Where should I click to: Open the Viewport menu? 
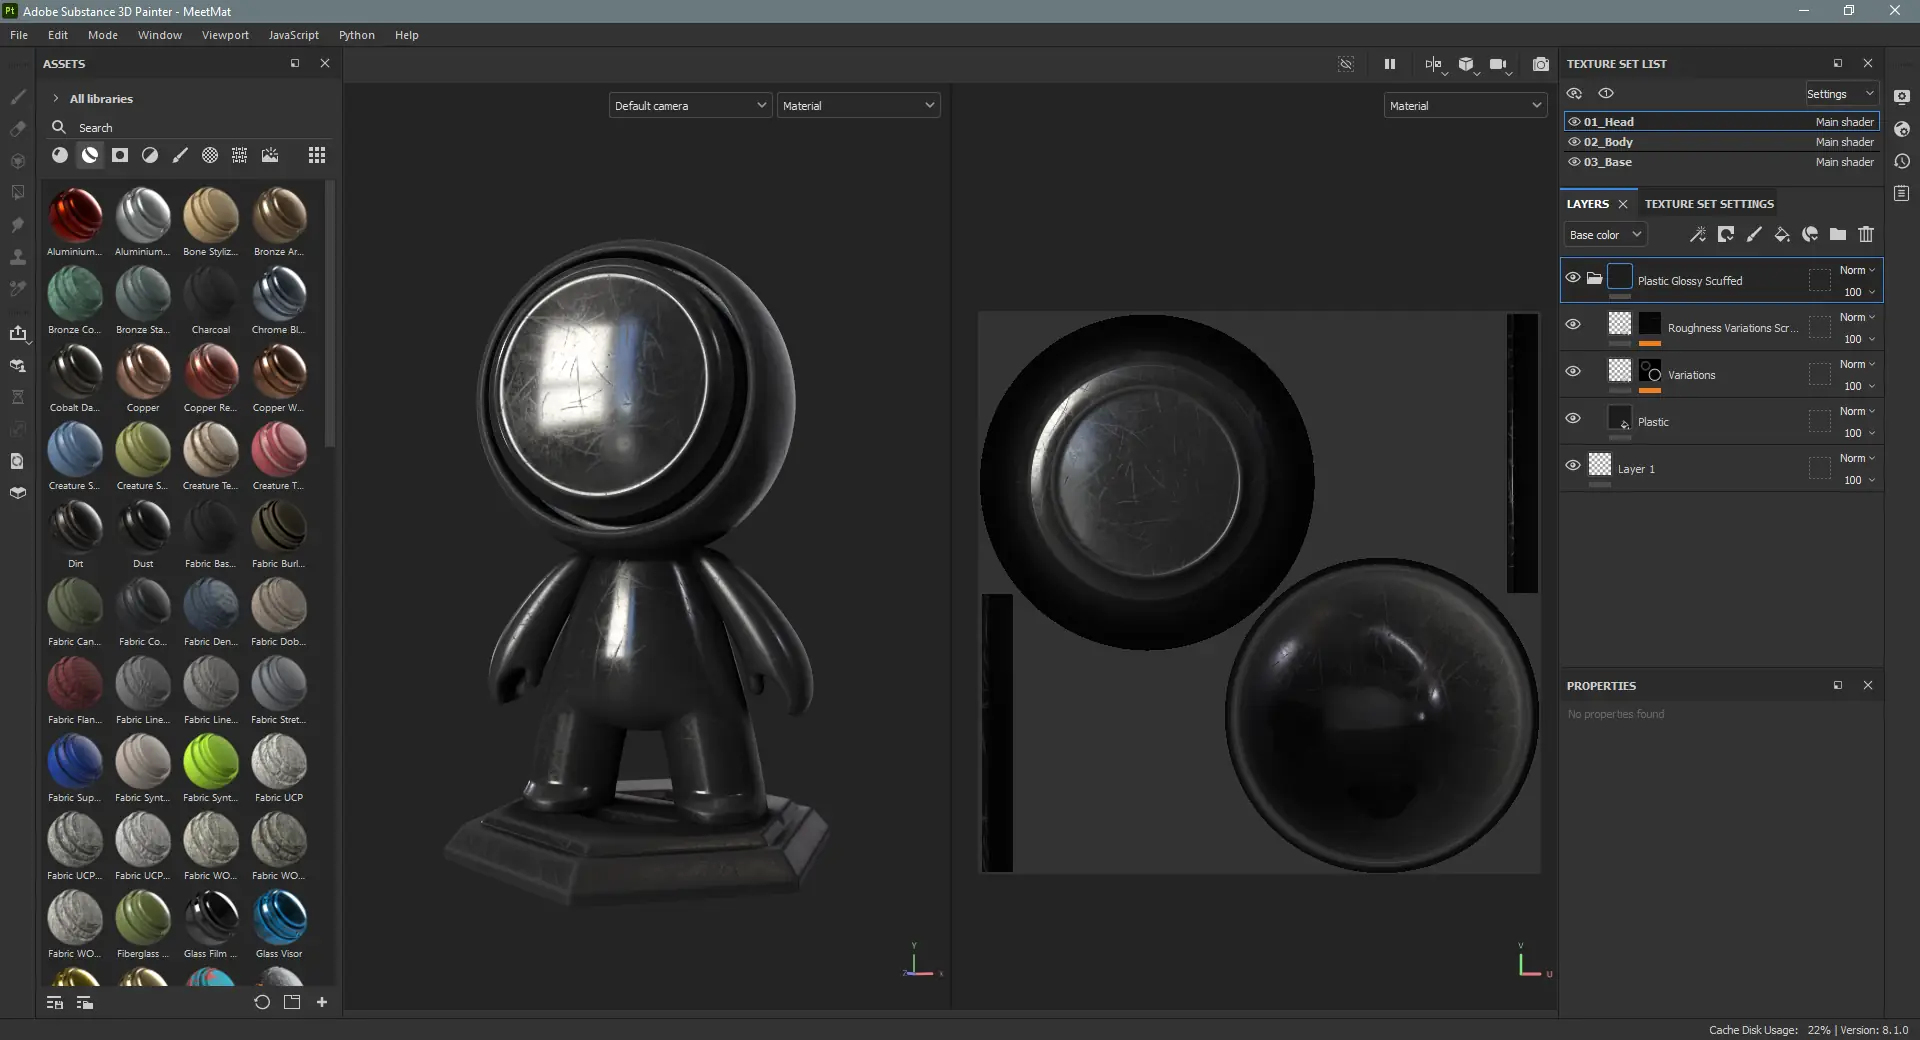point(225,35)
